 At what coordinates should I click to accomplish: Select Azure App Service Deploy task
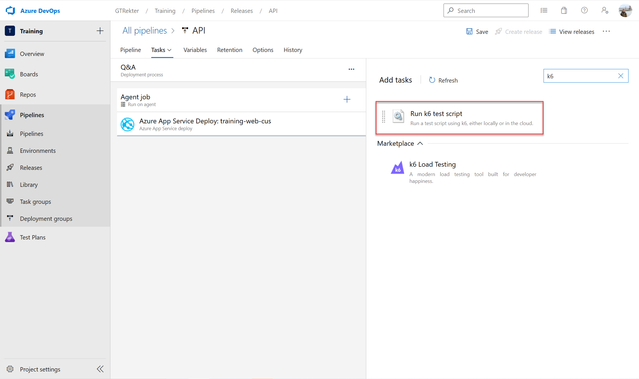pos(241,124)
